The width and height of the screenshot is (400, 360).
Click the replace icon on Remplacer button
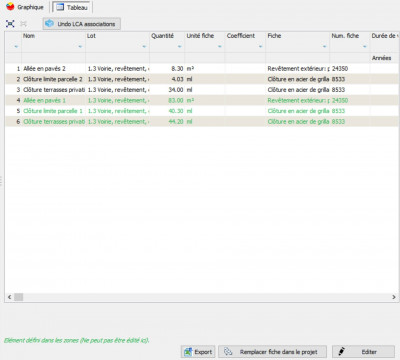[228, 351]
